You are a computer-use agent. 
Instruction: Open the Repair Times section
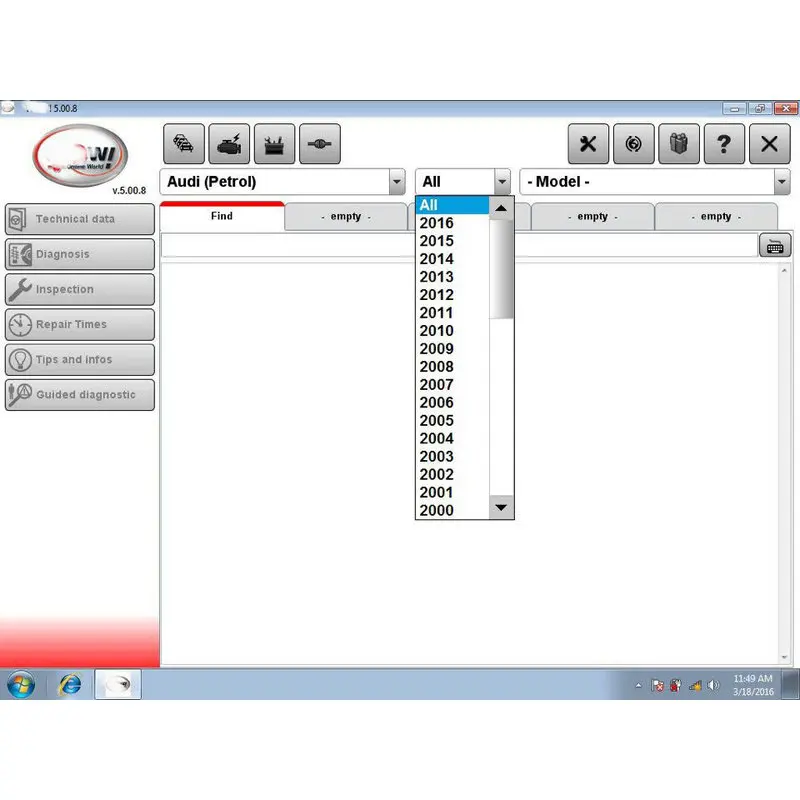click(x=80, y=324)
